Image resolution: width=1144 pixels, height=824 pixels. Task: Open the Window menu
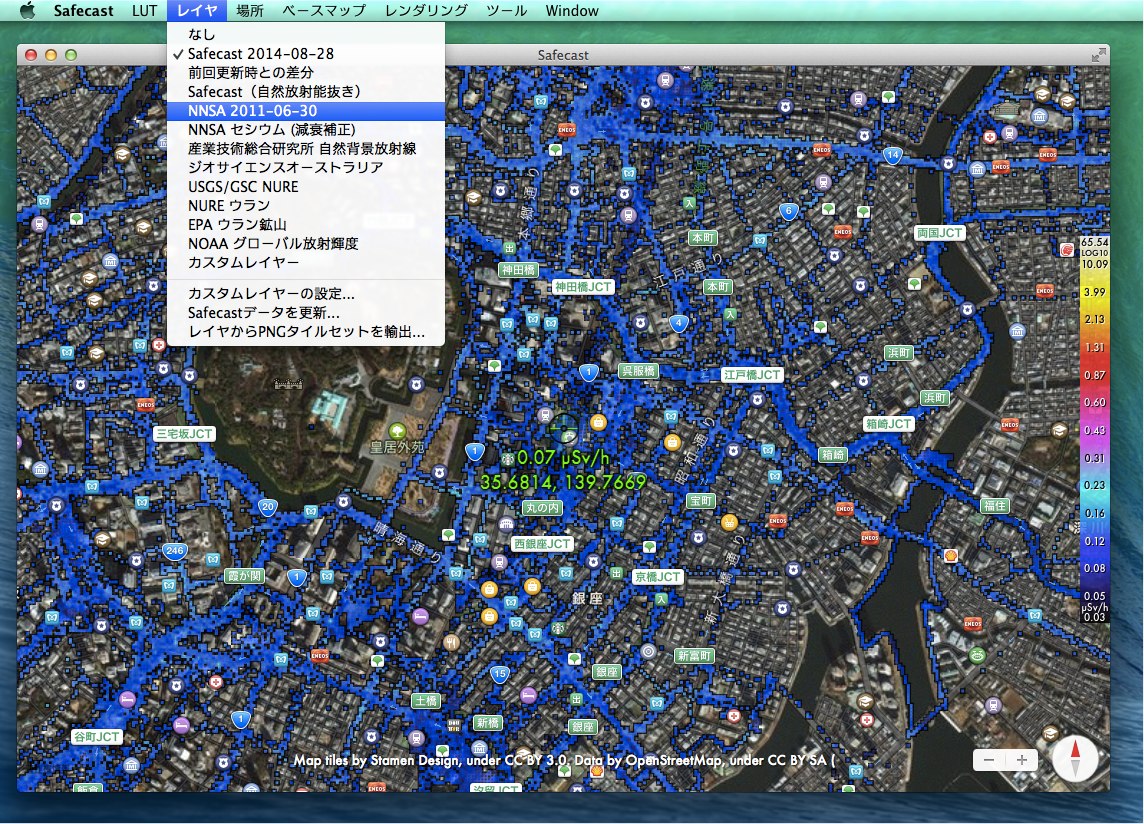(572, 10)
